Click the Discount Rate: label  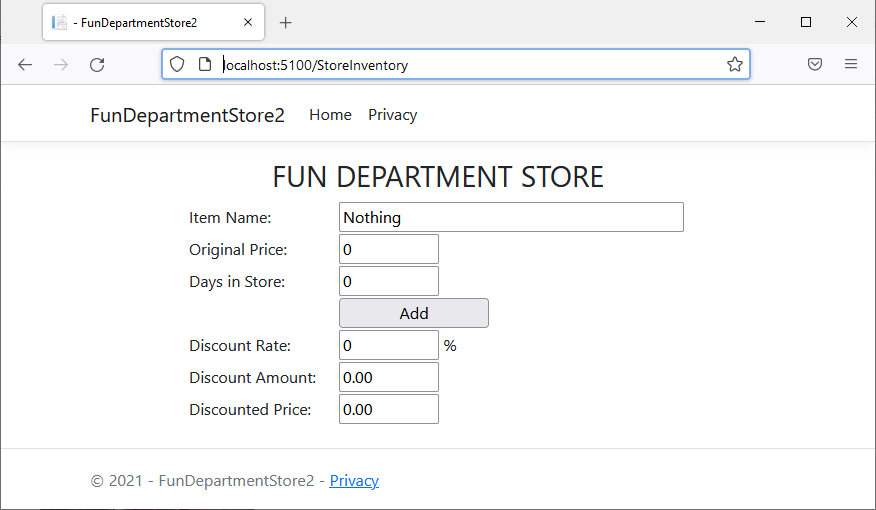tap(240, 346)
